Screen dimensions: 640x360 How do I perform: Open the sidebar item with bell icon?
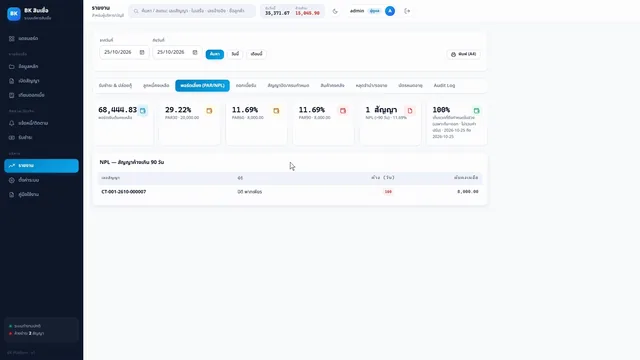pyautogui.click(x=41, y=123)
